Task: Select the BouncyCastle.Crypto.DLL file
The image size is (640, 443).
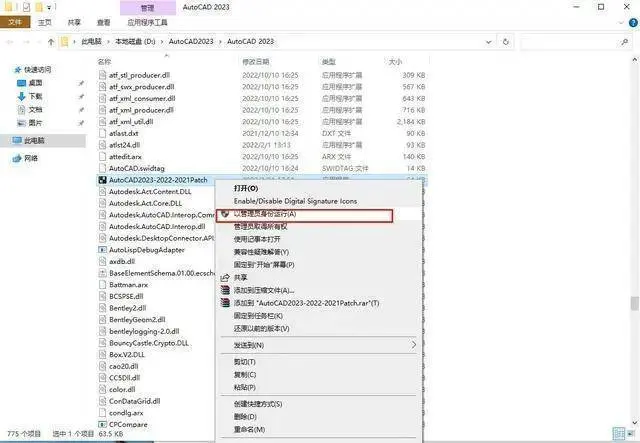Action: [x=149, y=343]
